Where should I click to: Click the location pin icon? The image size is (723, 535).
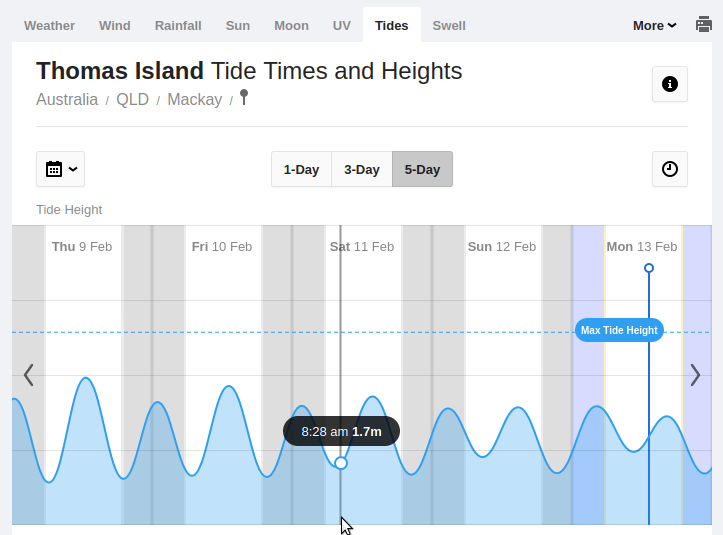pos(244,98)
